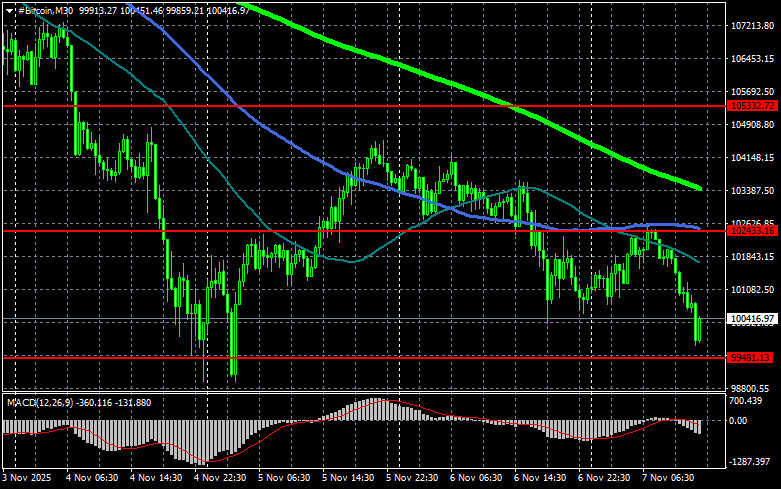Click the MACD scale value -1287.397
This screenshot has height=489, width=781.
tap(749, 462)
